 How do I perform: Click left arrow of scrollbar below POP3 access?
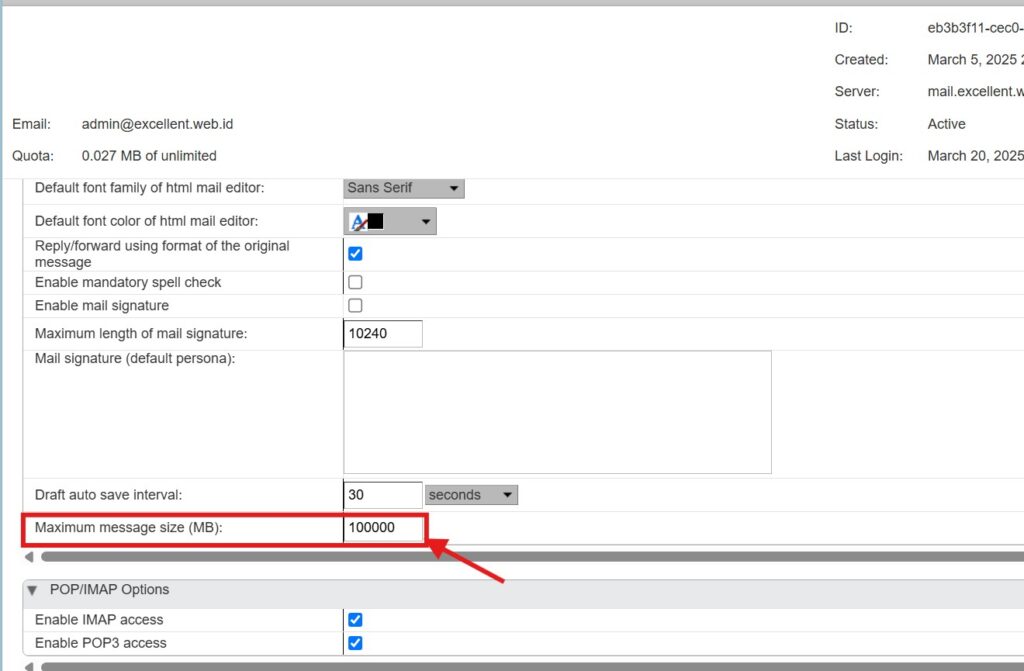tap(29, 666)
